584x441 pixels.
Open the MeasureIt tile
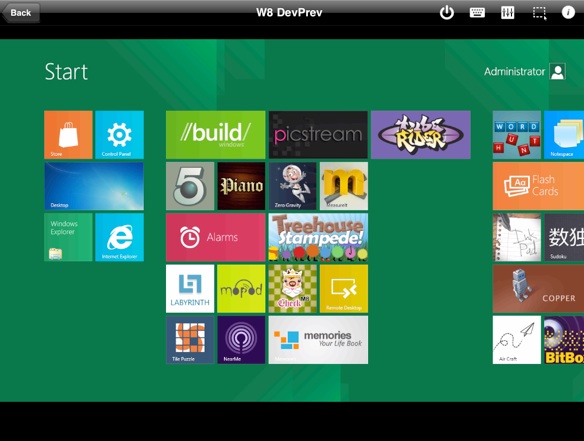344,186
